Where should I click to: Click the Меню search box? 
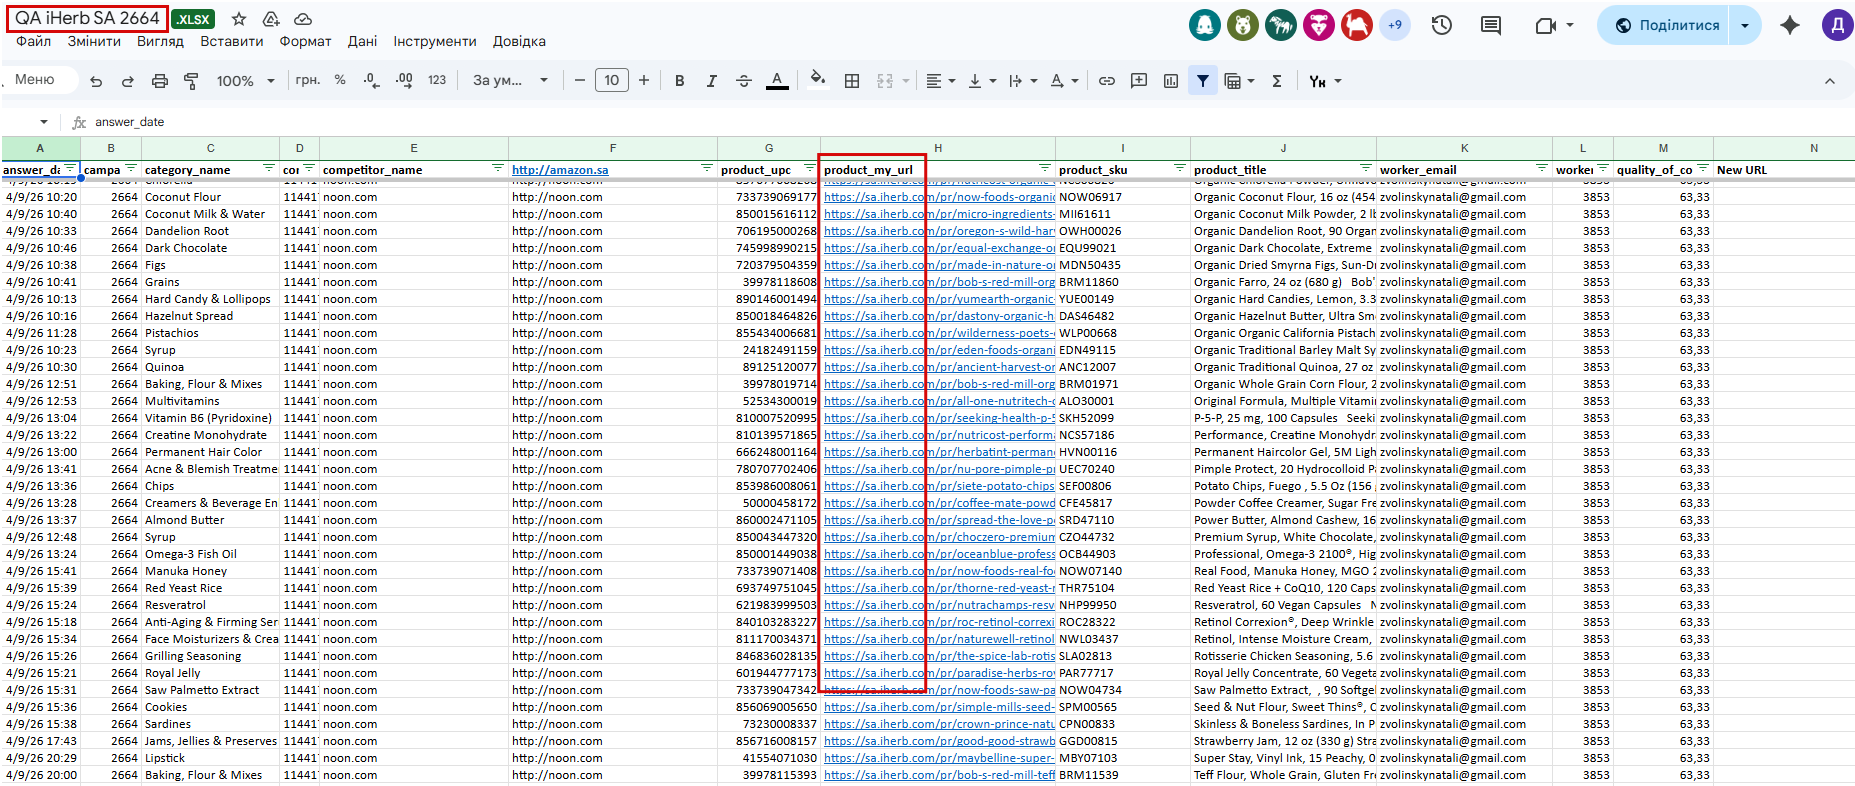(40, 80)
